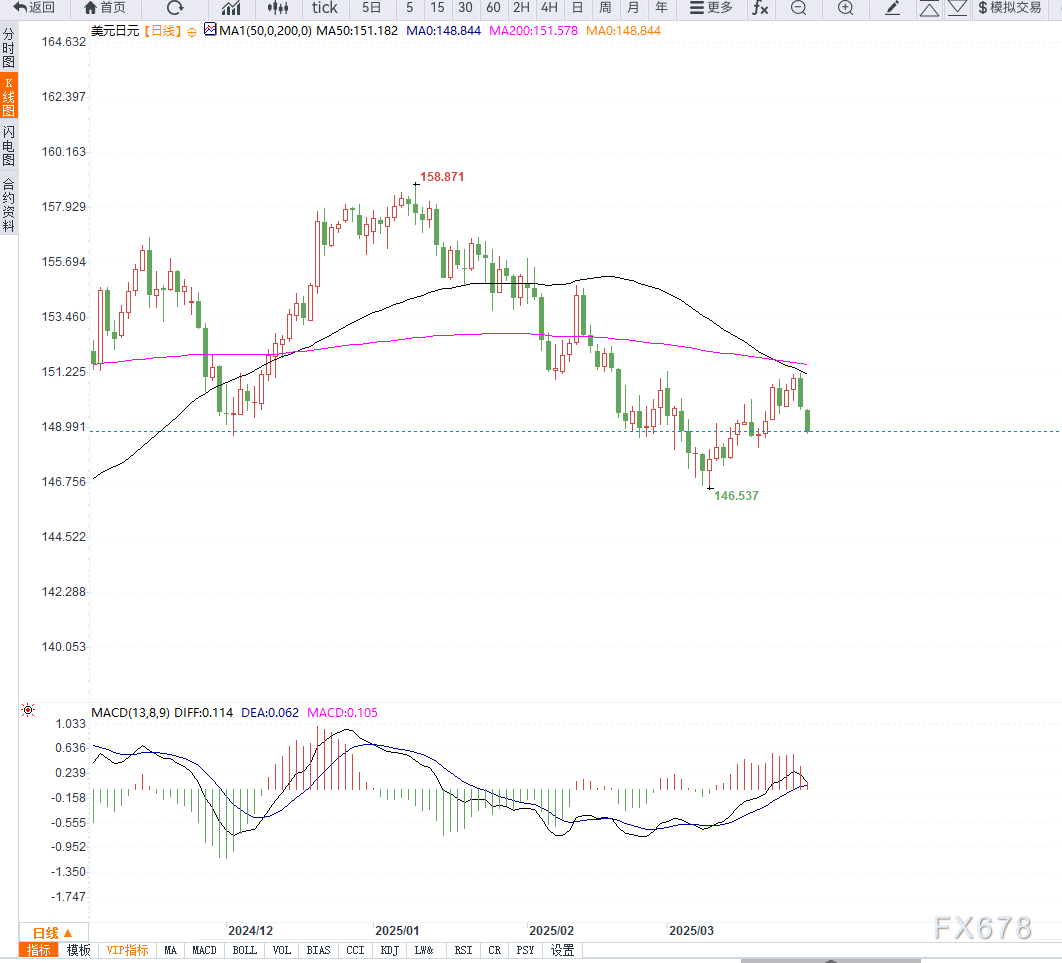Screen dimensions: 1062x963
Task: Zoom out the chart
Action: (799, 8)
